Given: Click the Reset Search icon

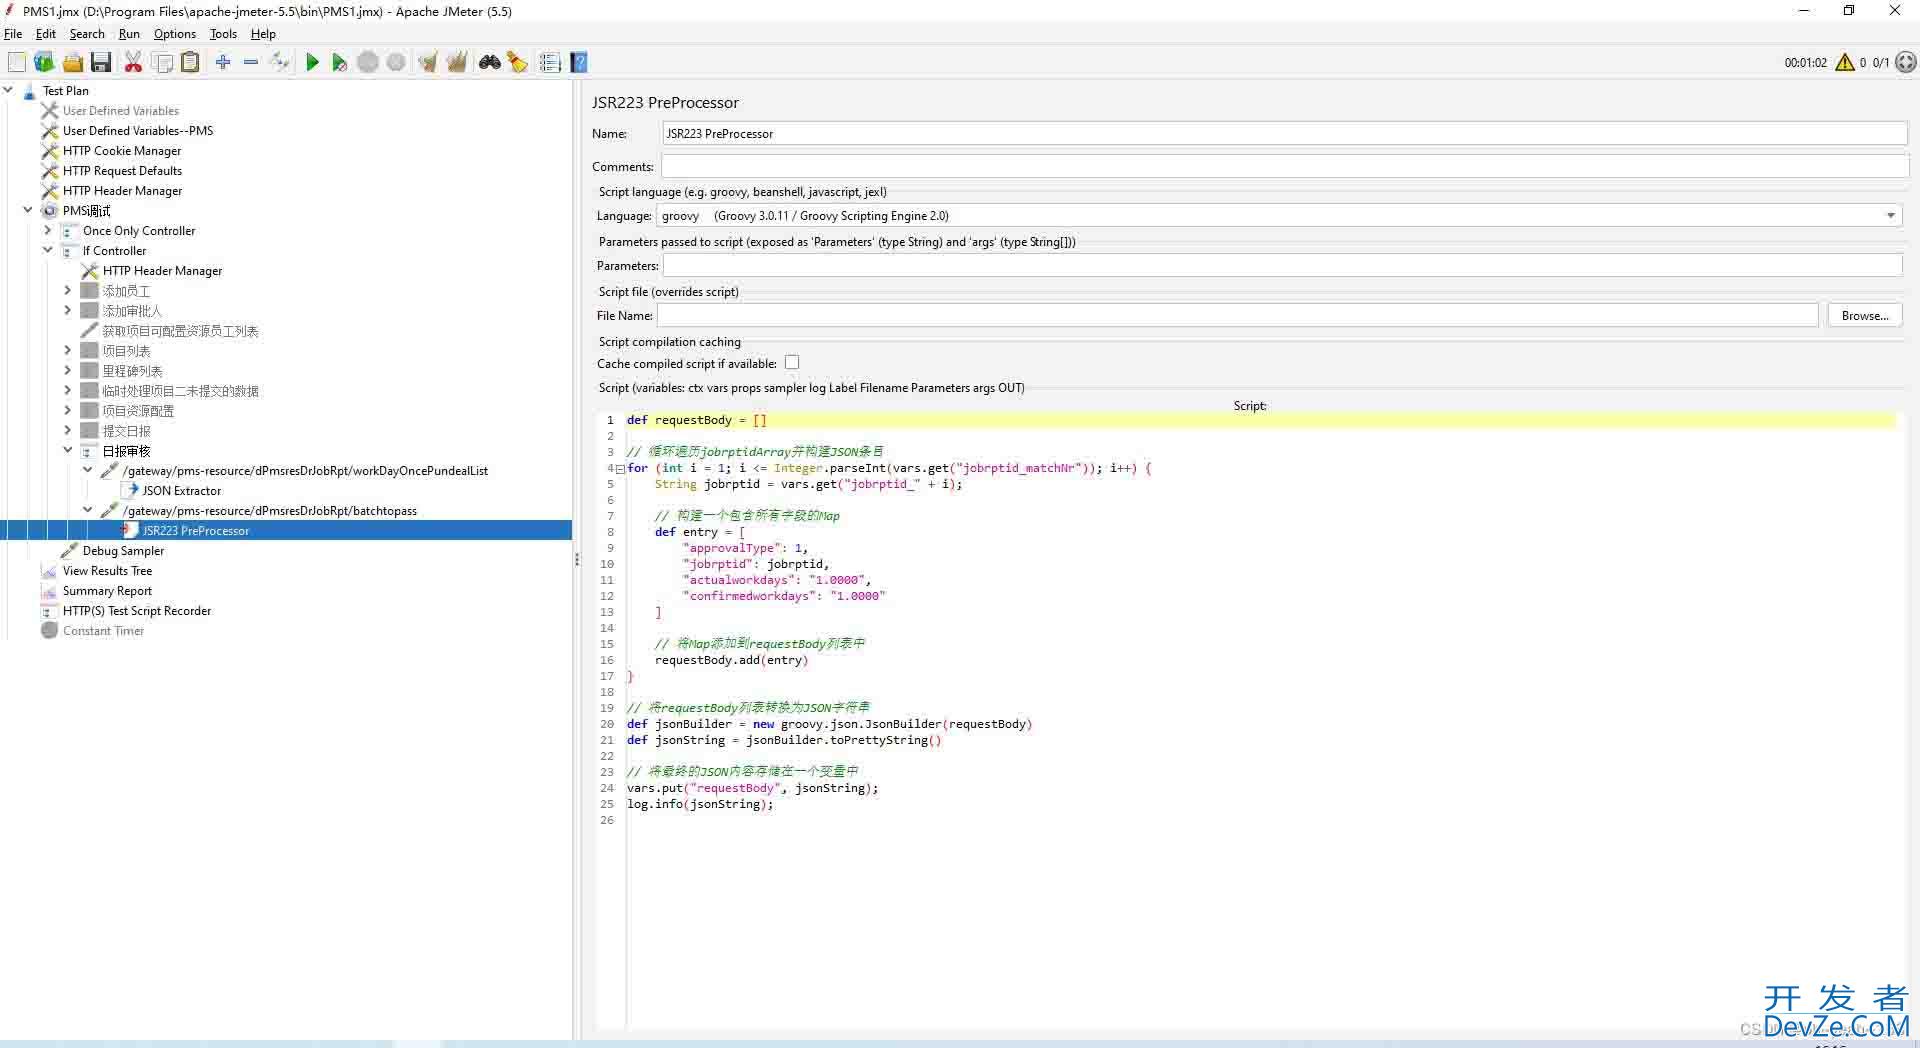Looking at the screenshot, I should pos(517,62).
